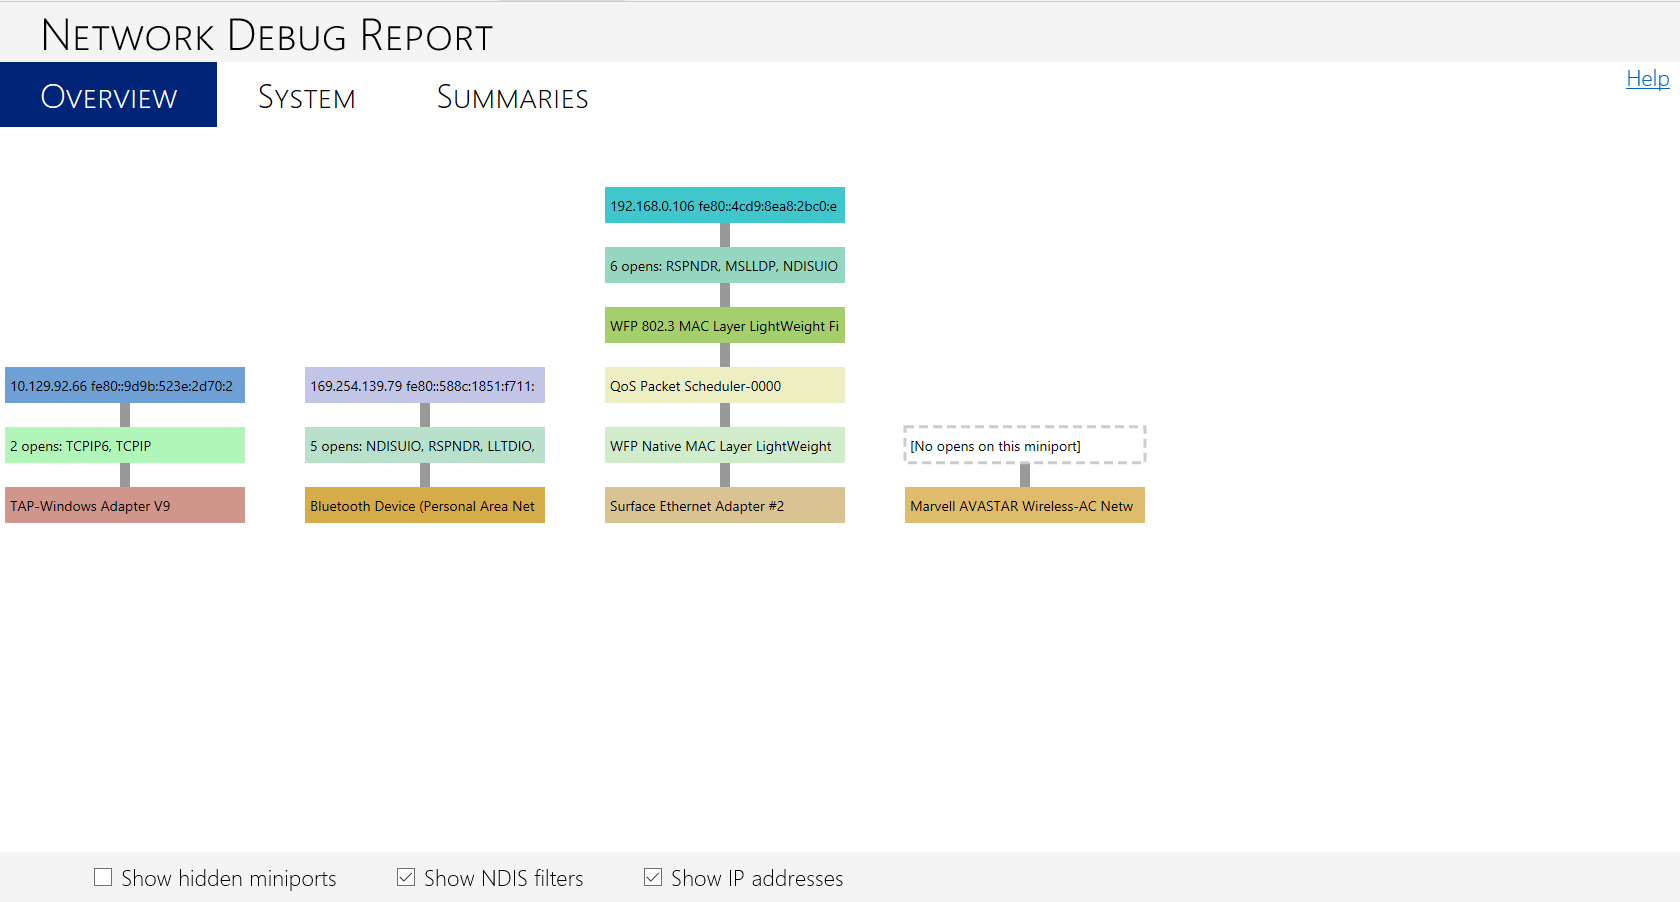
Task: Click the WFP Native MAC Layer LightWeight node
Action: (724, 445)
